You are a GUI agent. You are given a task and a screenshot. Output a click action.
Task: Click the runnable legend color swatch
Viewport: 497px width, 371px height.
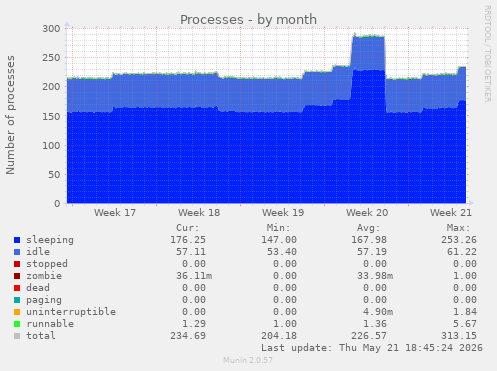point(17,324)
